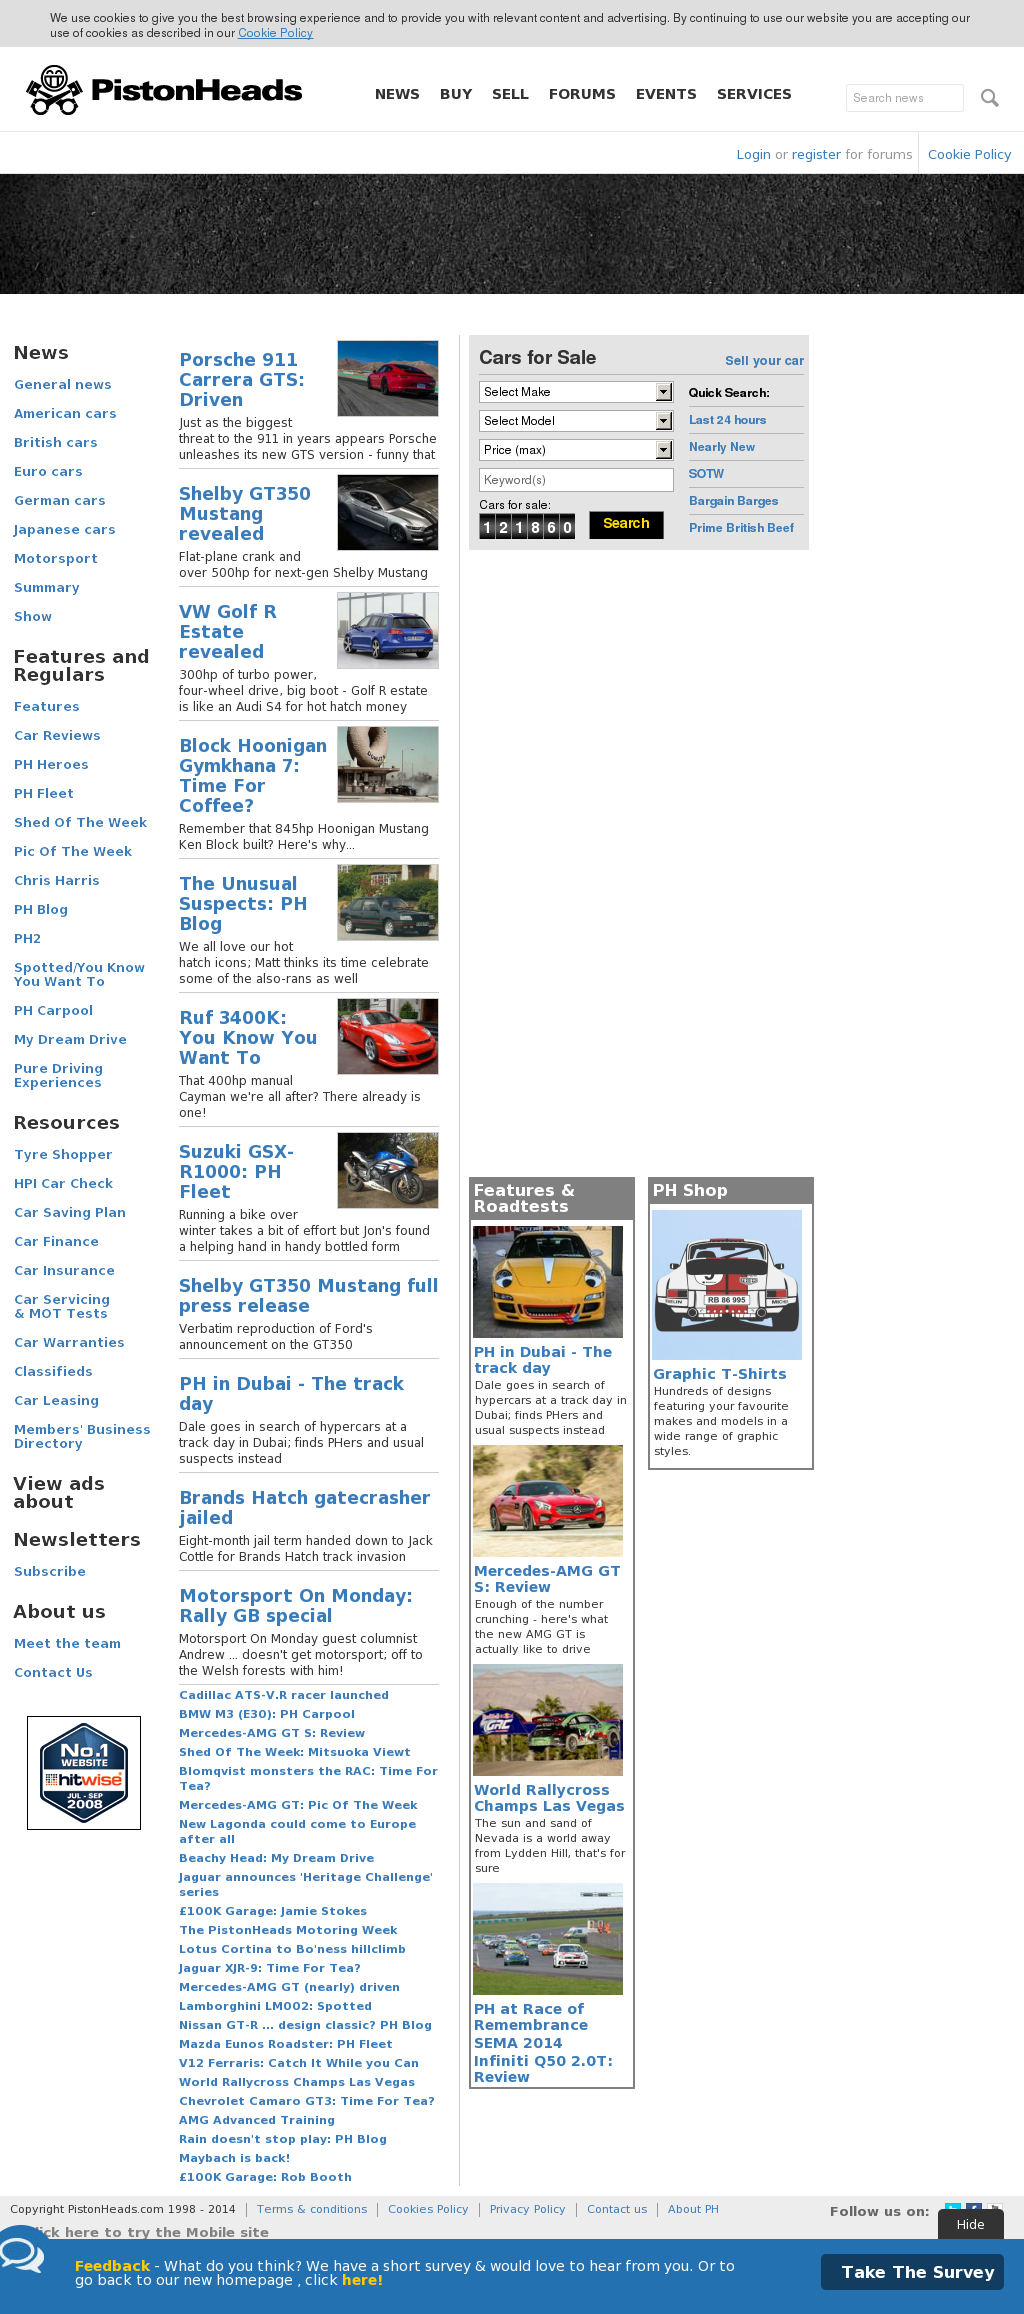Screen dimensions: 1024x2314
Task: Open Chris Harris sidebar link
Action: point(57,881)
